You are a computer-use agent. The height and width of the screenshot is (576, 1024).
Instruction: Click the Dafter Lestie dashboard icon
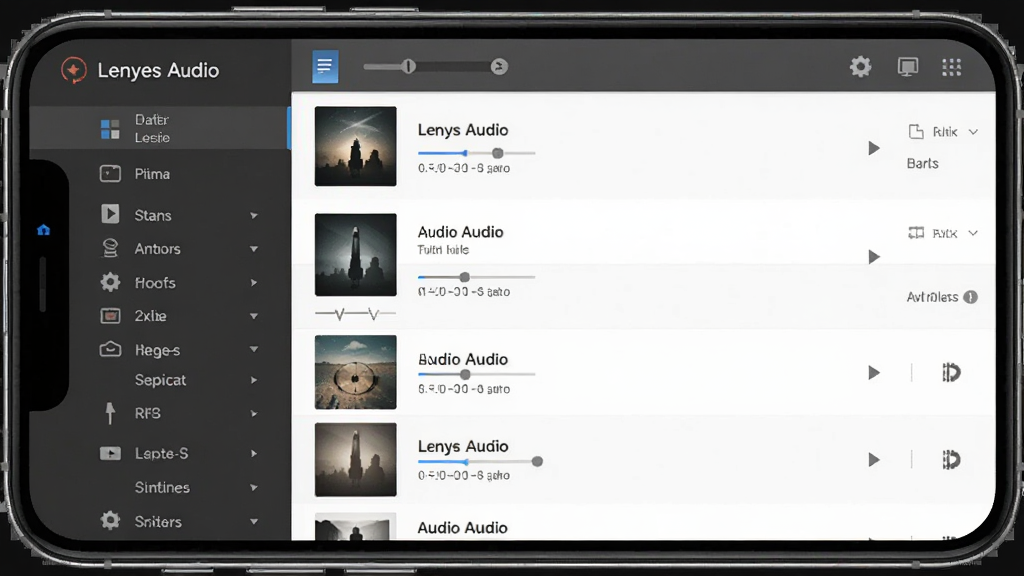click(110, 129)
